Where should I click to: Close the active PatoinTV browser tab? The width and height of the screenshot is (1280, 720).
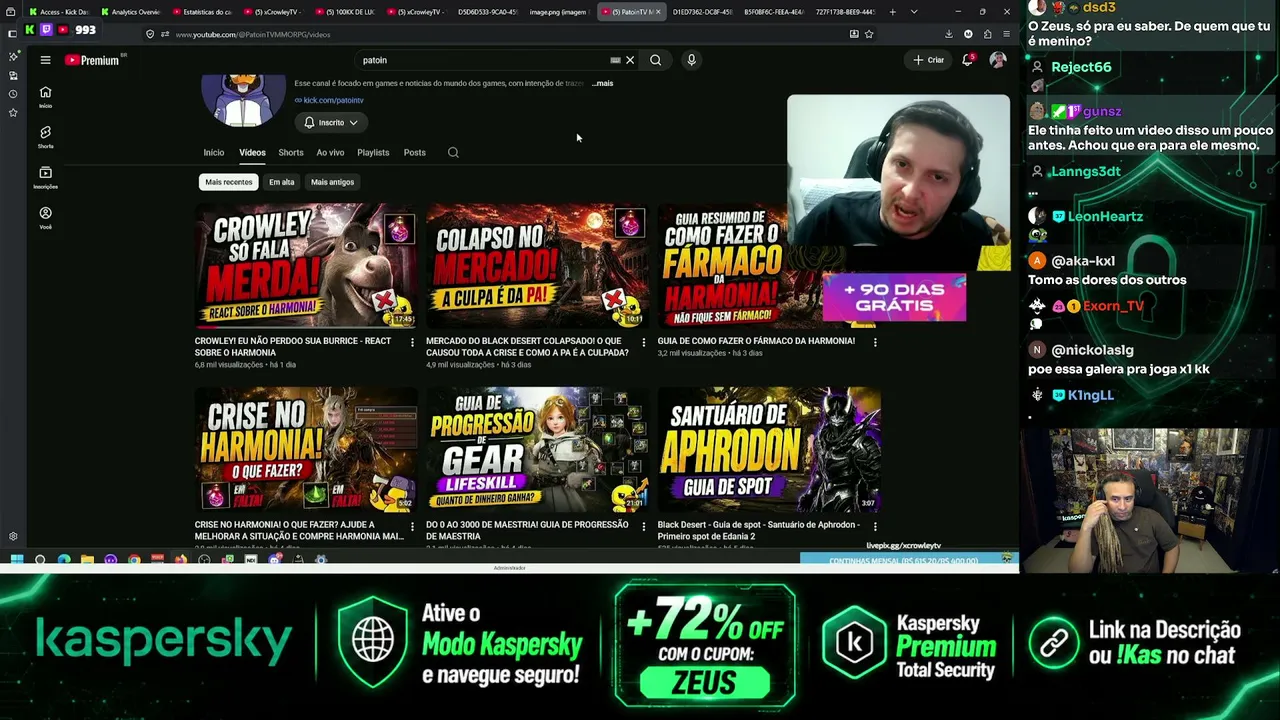657,12
